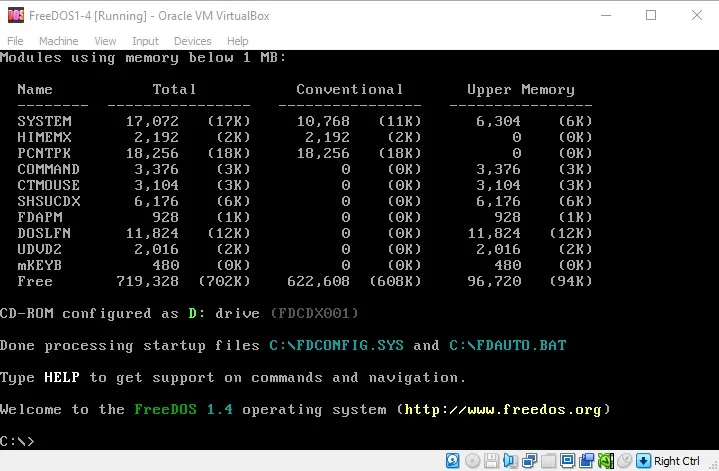Open the Devices menu
The height and width of the screenshot is (471, 719).
(x=193, y=41)
